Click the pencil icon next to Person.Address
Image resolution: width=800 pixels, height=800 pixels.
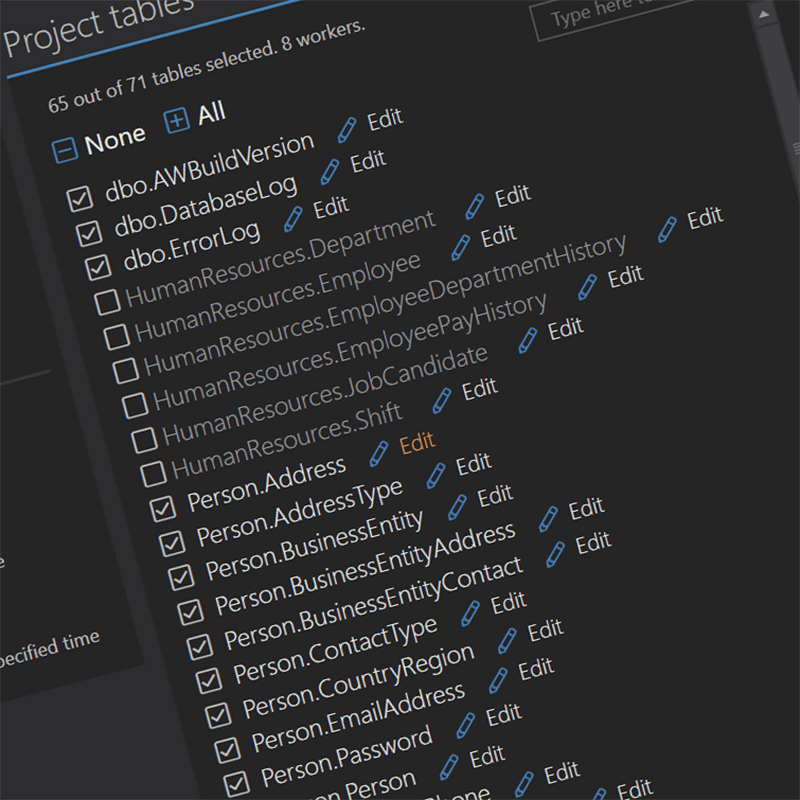378,453
